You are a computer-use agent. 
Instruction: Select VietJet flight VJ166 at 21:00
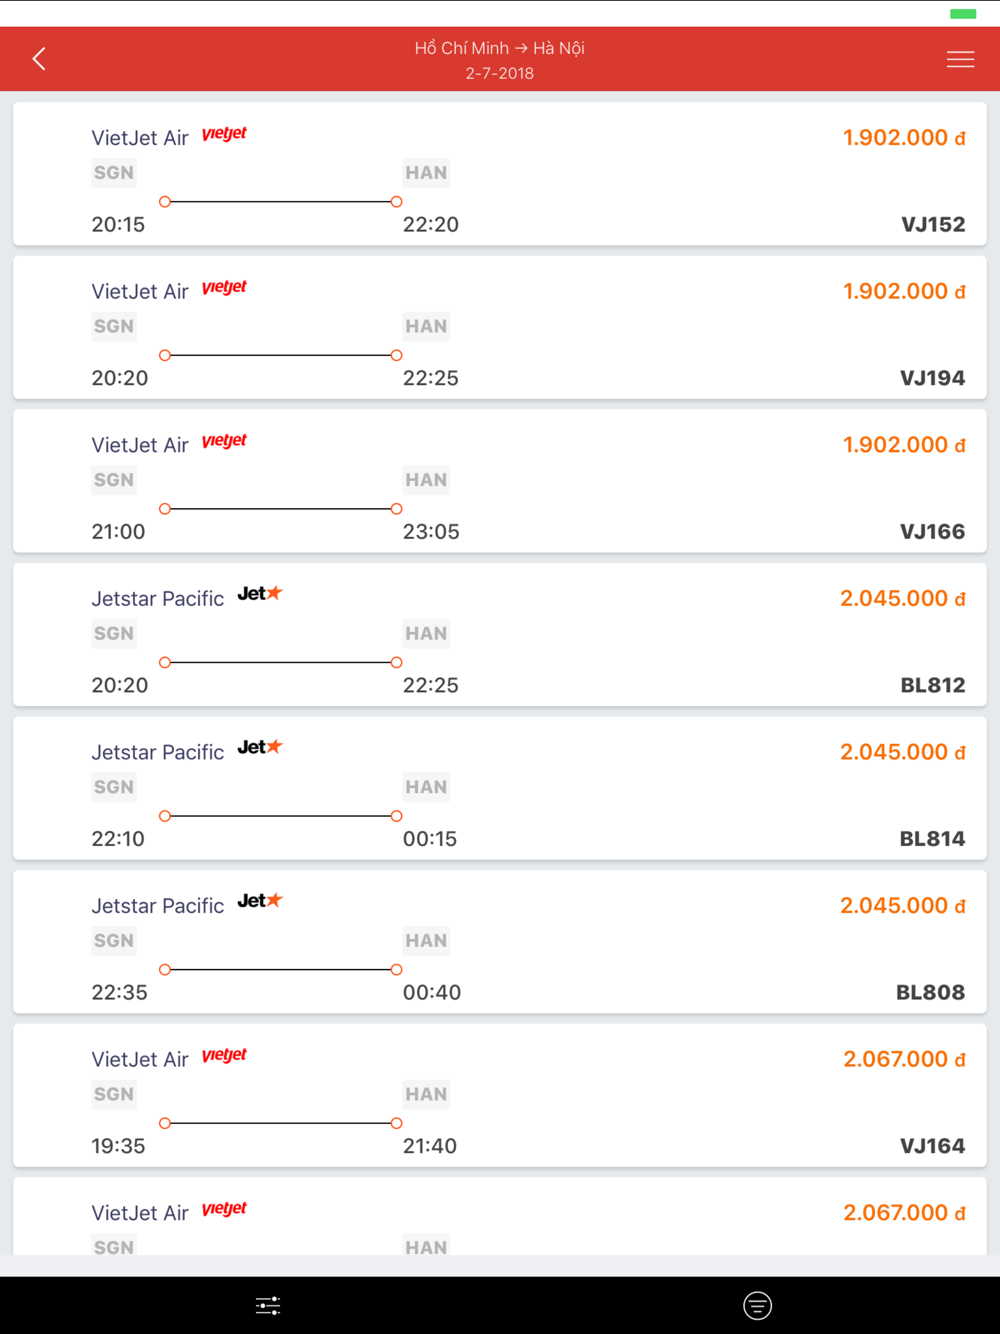click(x=500, y=481)
